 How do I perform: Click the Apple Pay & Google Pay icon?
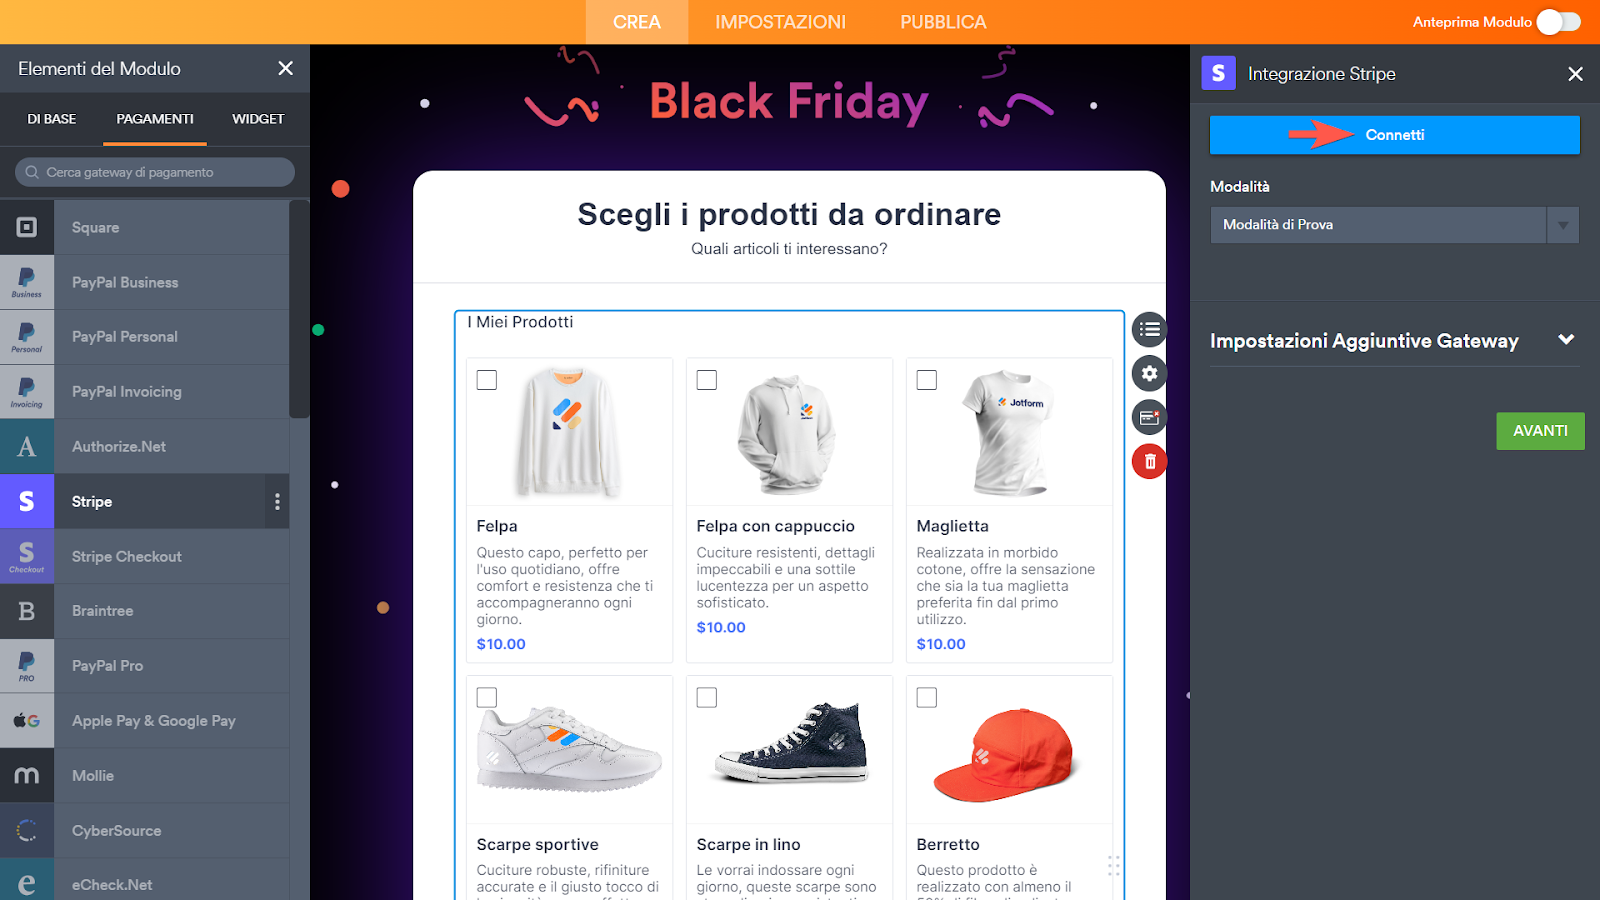(27, 720)
